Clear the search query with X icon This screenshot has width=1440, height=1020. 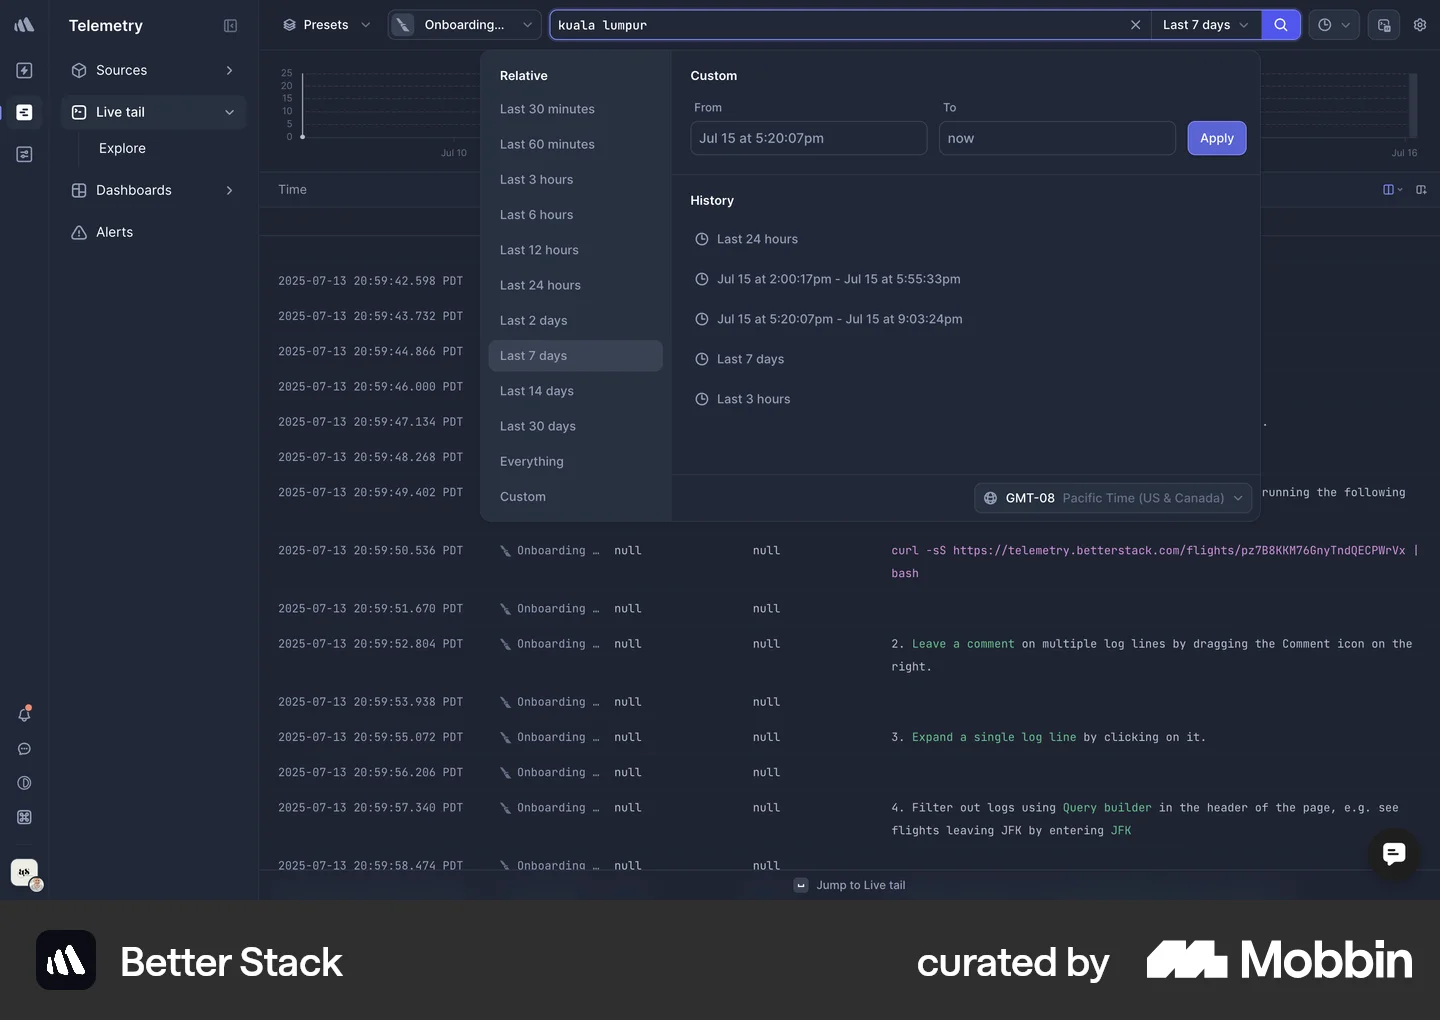[1135, 25]
